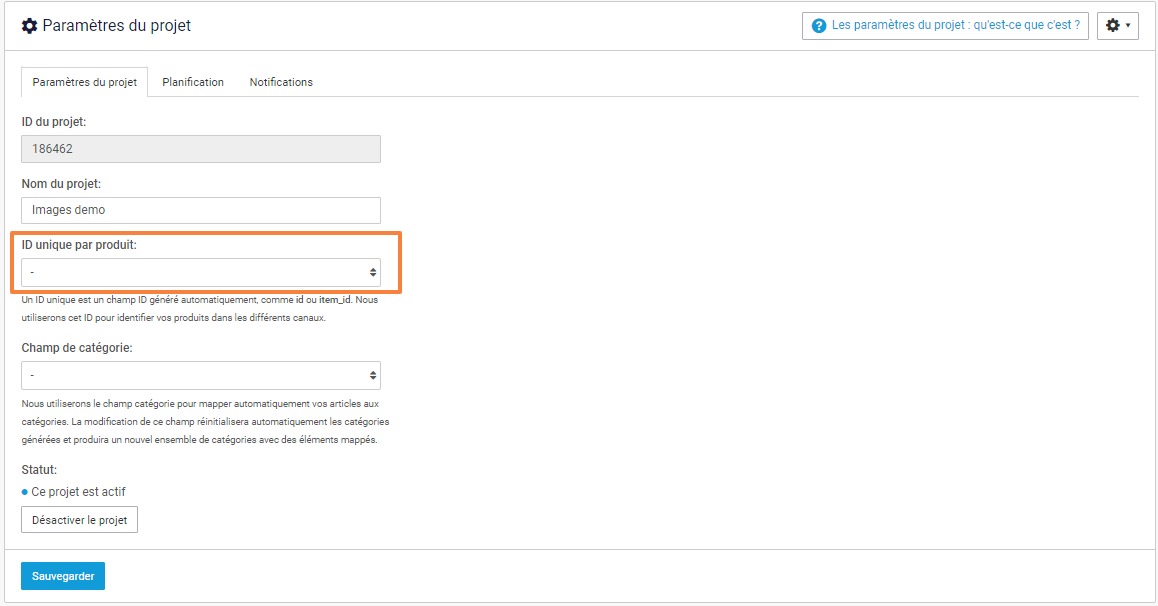Click the "Champ de catégorie:" label
Screen dimensions: 1158x606
tap(77, 348)
